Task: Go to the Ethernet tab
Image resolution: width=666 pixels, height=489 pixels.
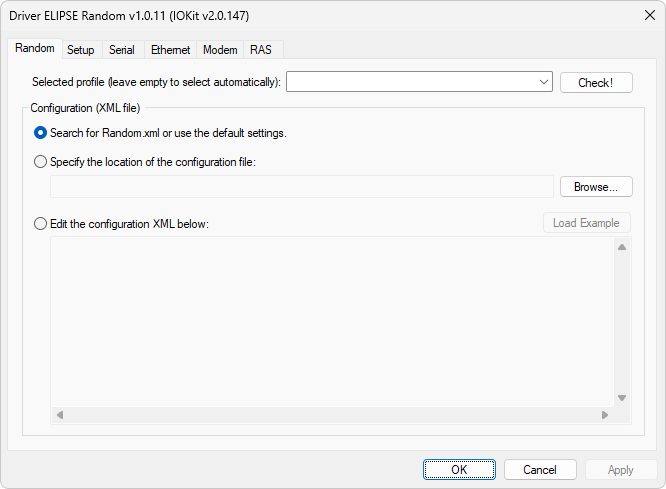Action: click(x=169, y=50)
